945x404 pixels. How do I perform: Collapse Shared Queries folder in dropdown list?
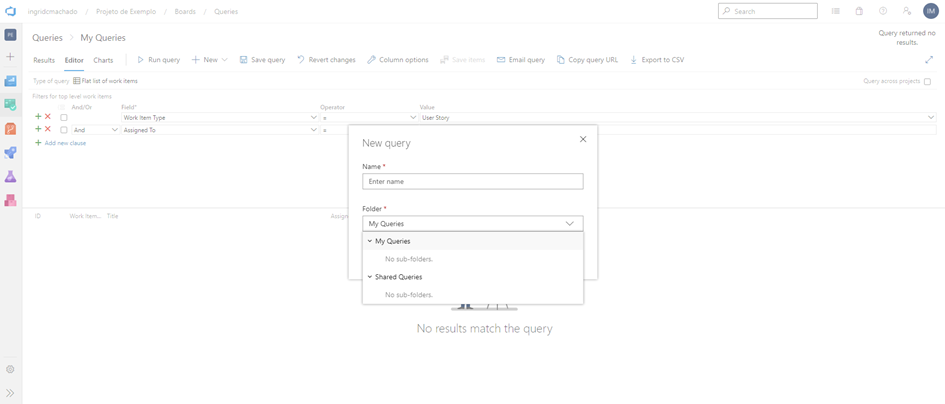pyautogui.click(x=369, y=277)
